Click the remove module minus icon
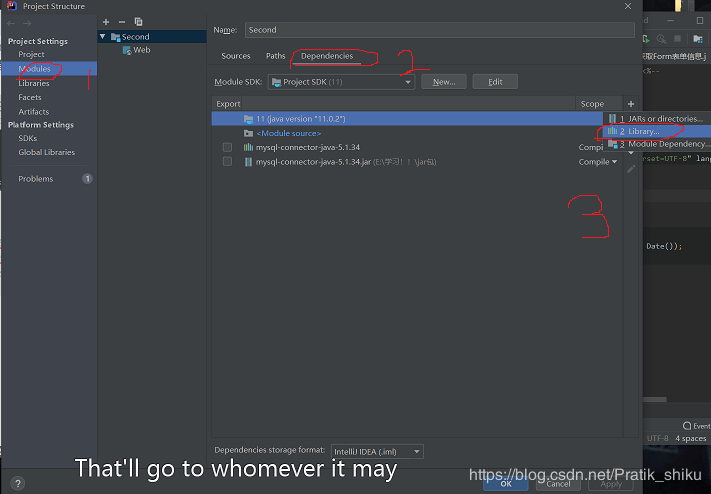Viewport: 711px width, 494px height. click(122, 22)
